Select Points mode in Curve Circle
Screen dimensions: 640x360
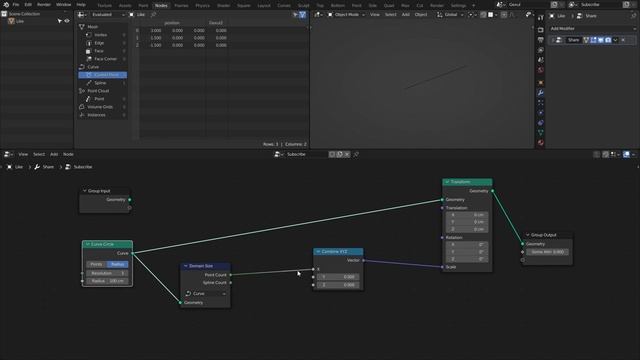click(96, 264)
